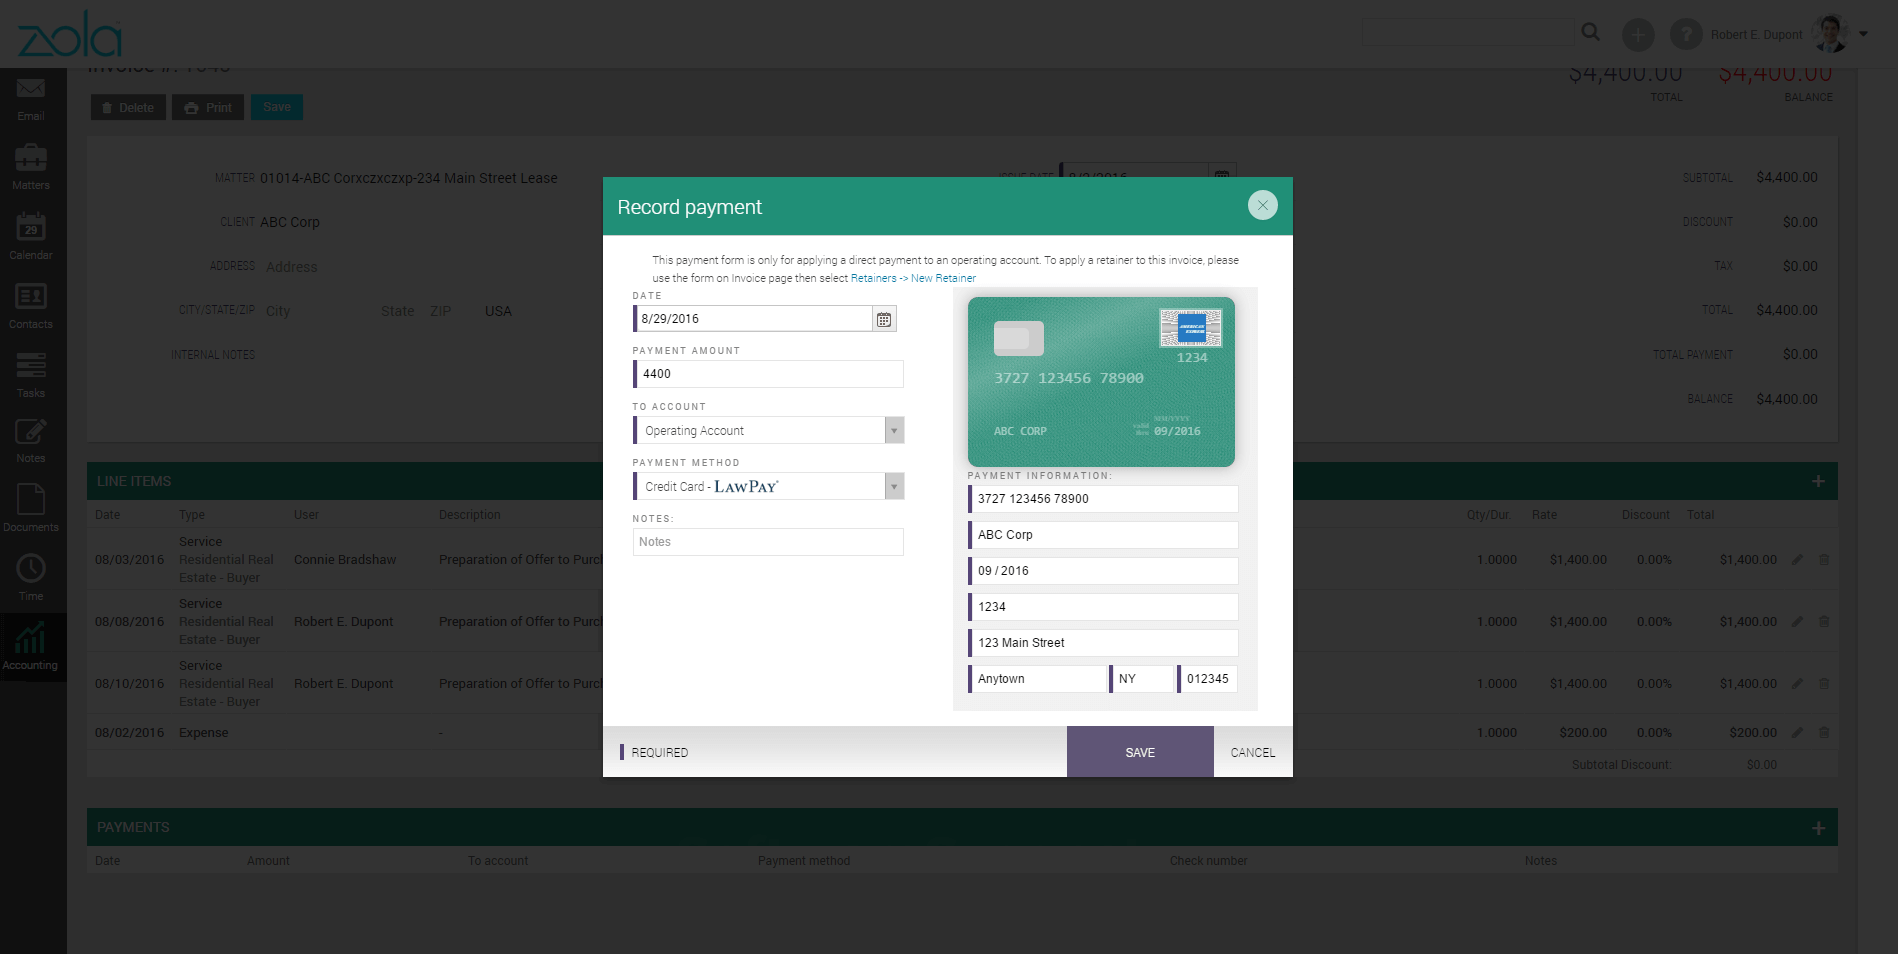Select the Accounting tab in the sidebar
Image resolution: width=1898 pixels, height=954 pixels.
31,645
